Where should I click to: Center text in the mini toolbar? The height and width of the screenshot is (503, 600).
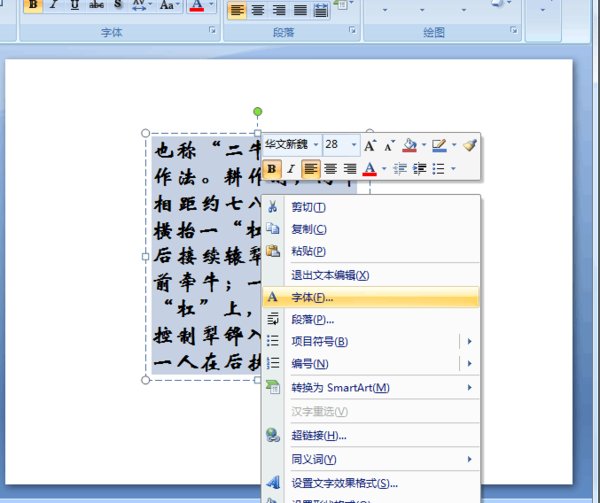(x=330, y=169)
